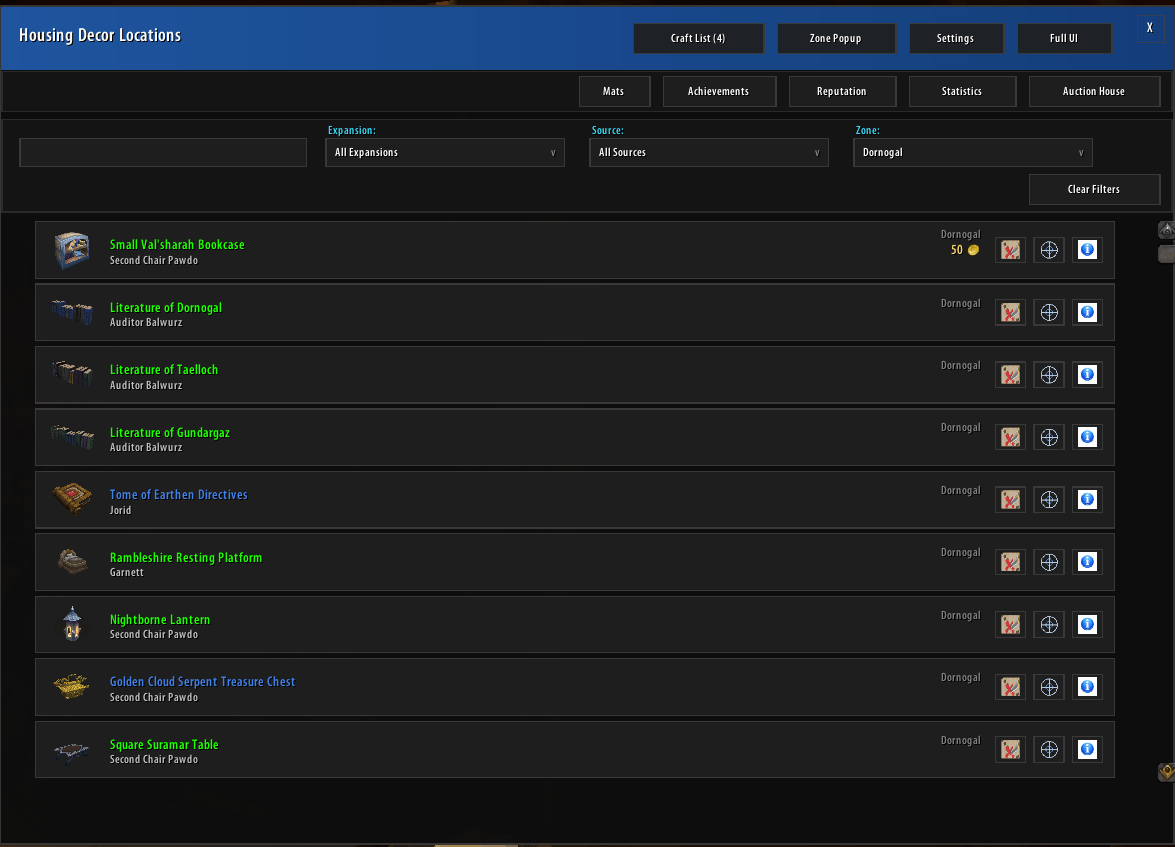This screenshot has width=1175, height=847.
Task: Open the Reputation tab
Action: (842, 91)
